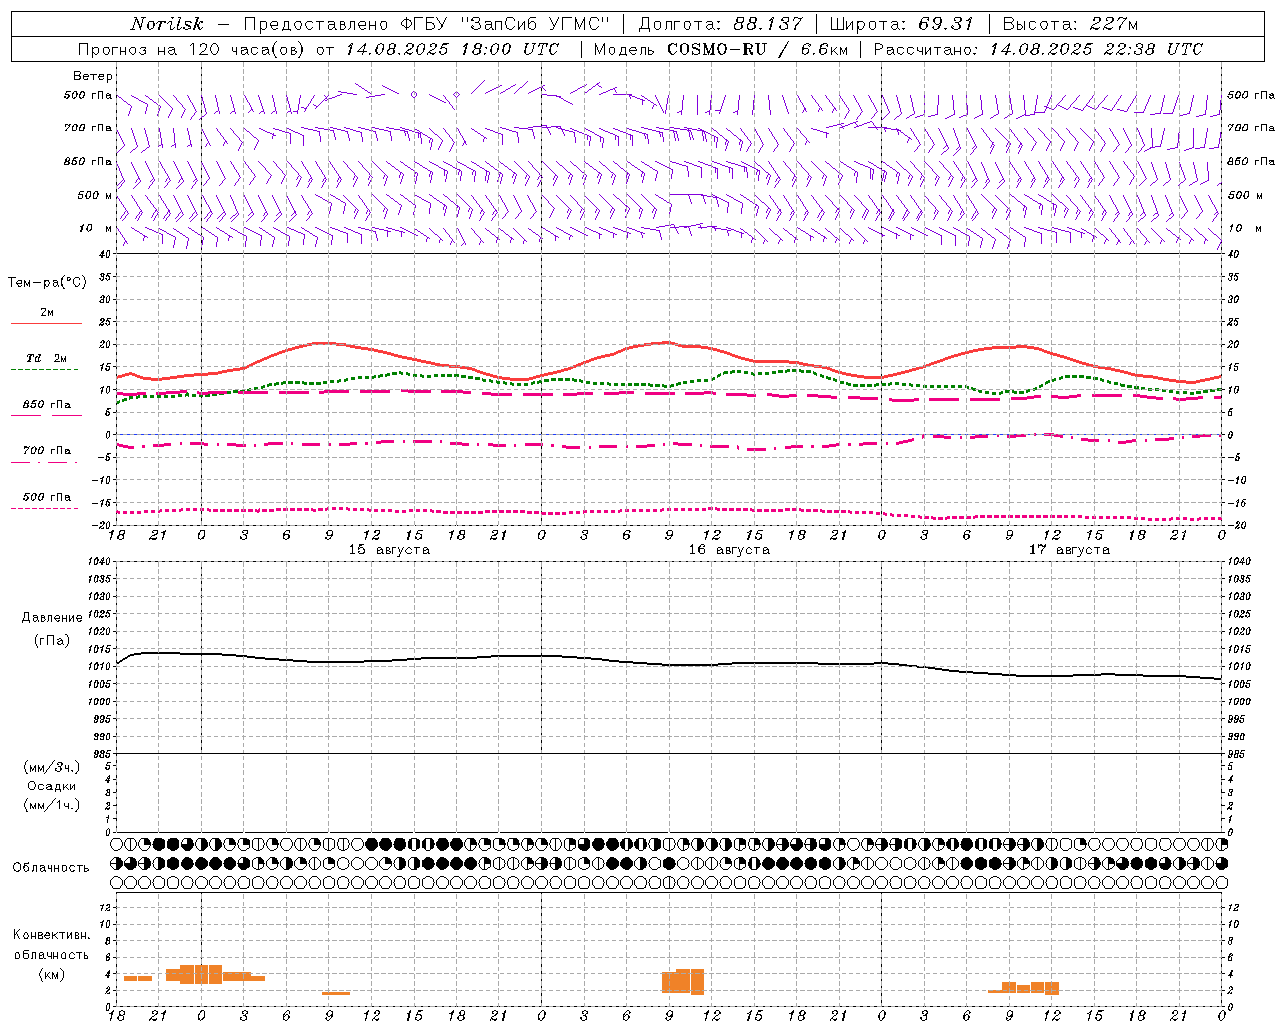
Task: Select the '2м' temperature legend entry
Action: pos(47,312)
